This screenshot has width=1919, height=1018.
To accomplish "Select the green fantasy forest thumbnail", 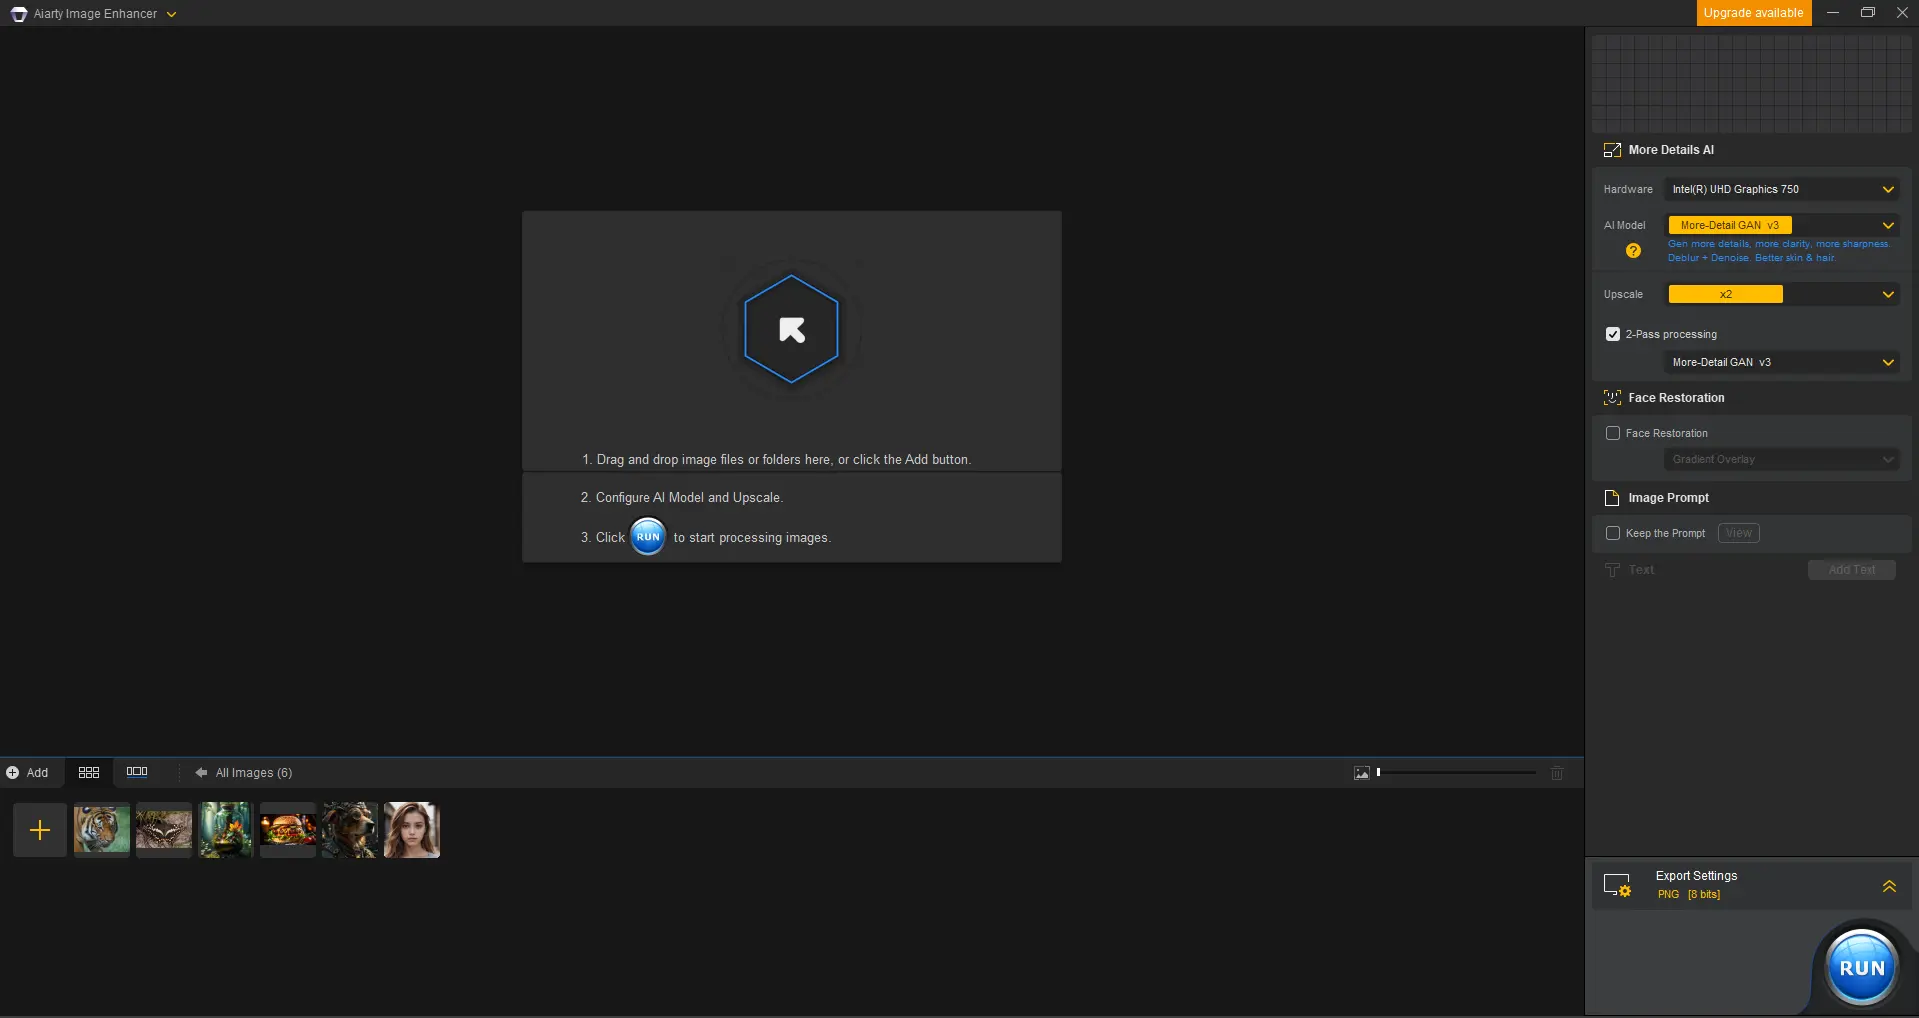I will [226, 830].
